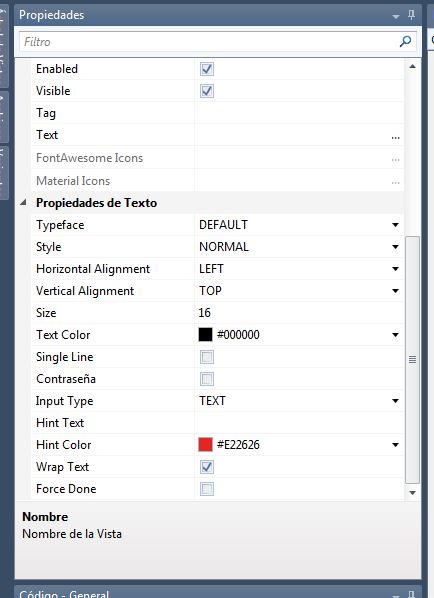Collapse the Propiedades de Texto section

[24, 203]
